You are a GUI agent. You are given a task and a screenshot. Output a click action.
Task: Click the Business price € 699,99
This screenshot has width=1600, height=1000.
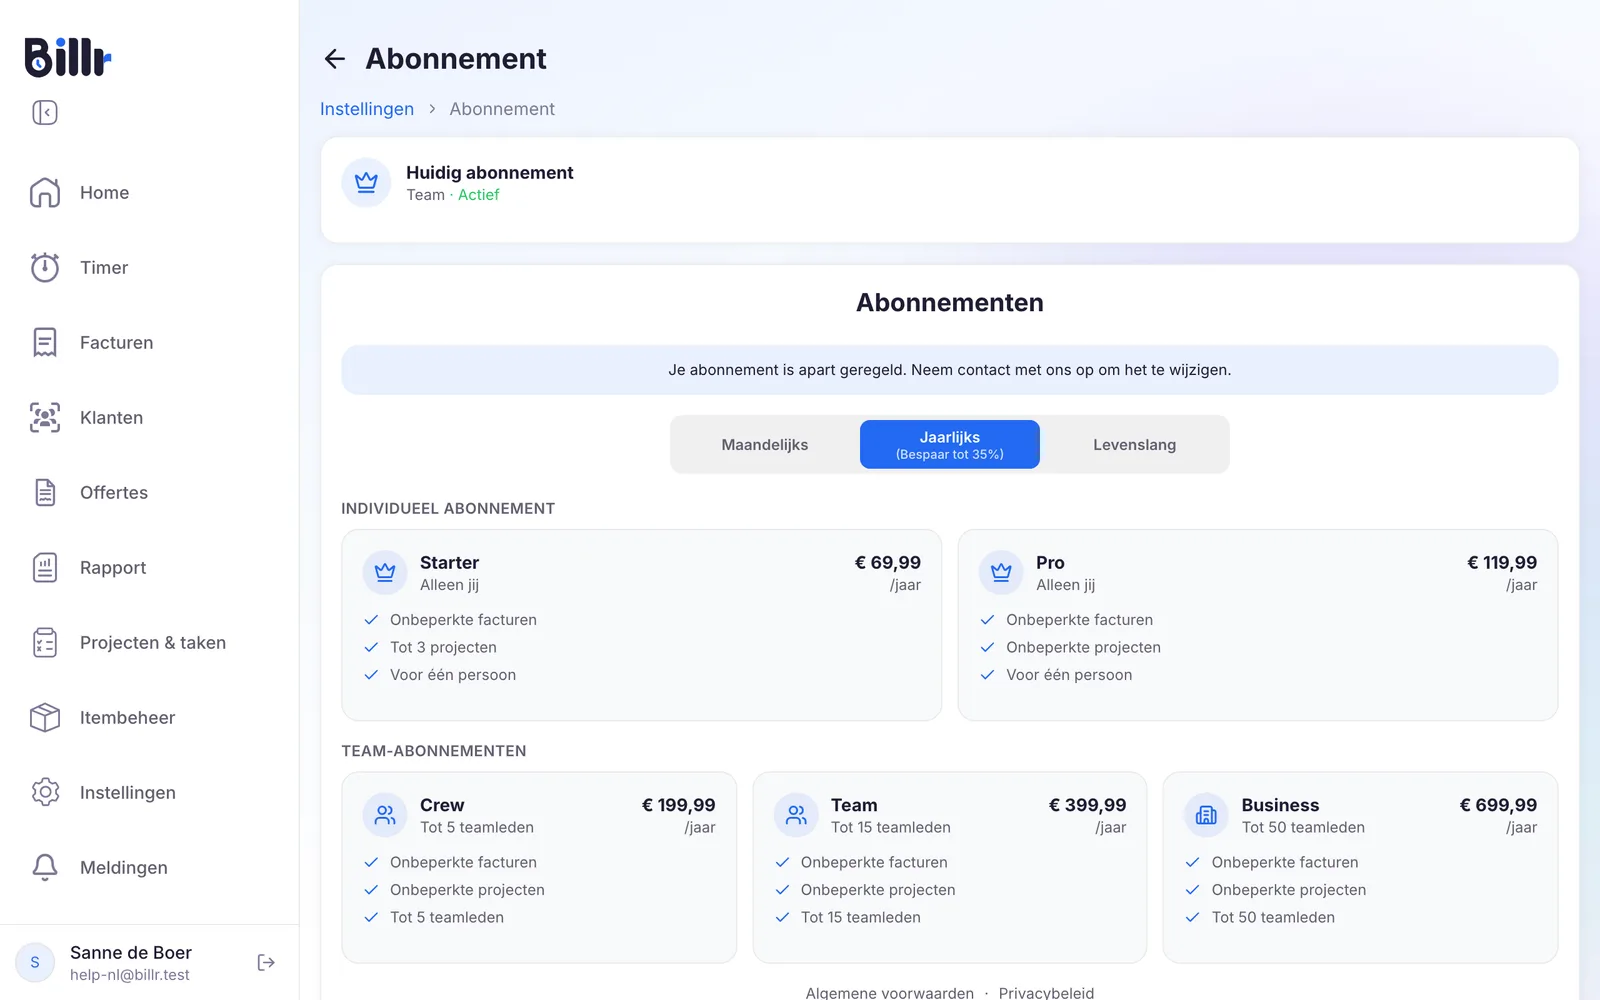1499,805
